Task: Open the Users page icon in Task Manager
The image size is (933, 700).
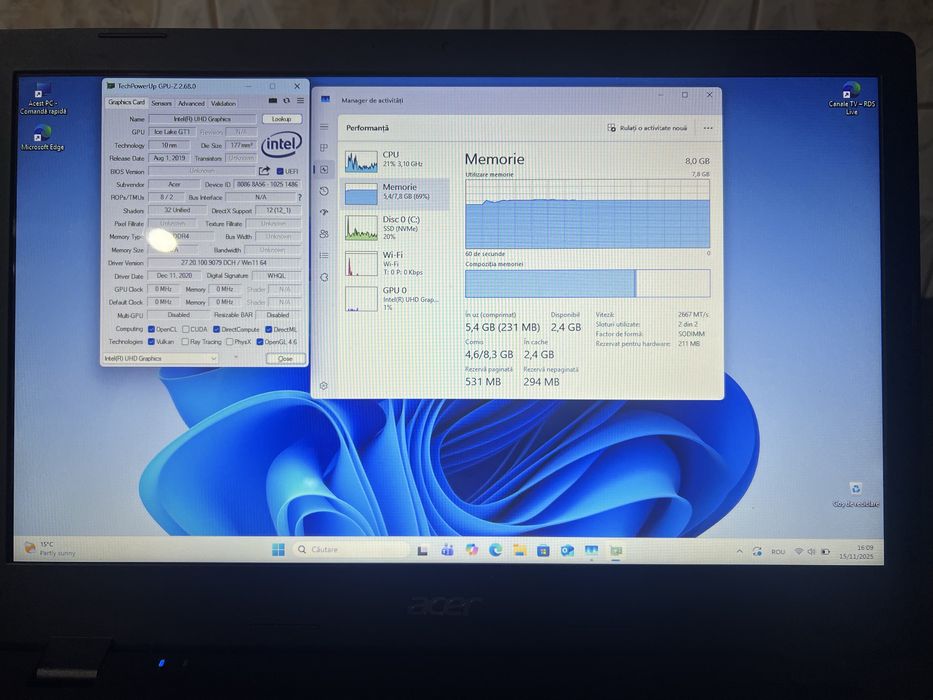Action: pyautogui.click(x=324, y=234)
